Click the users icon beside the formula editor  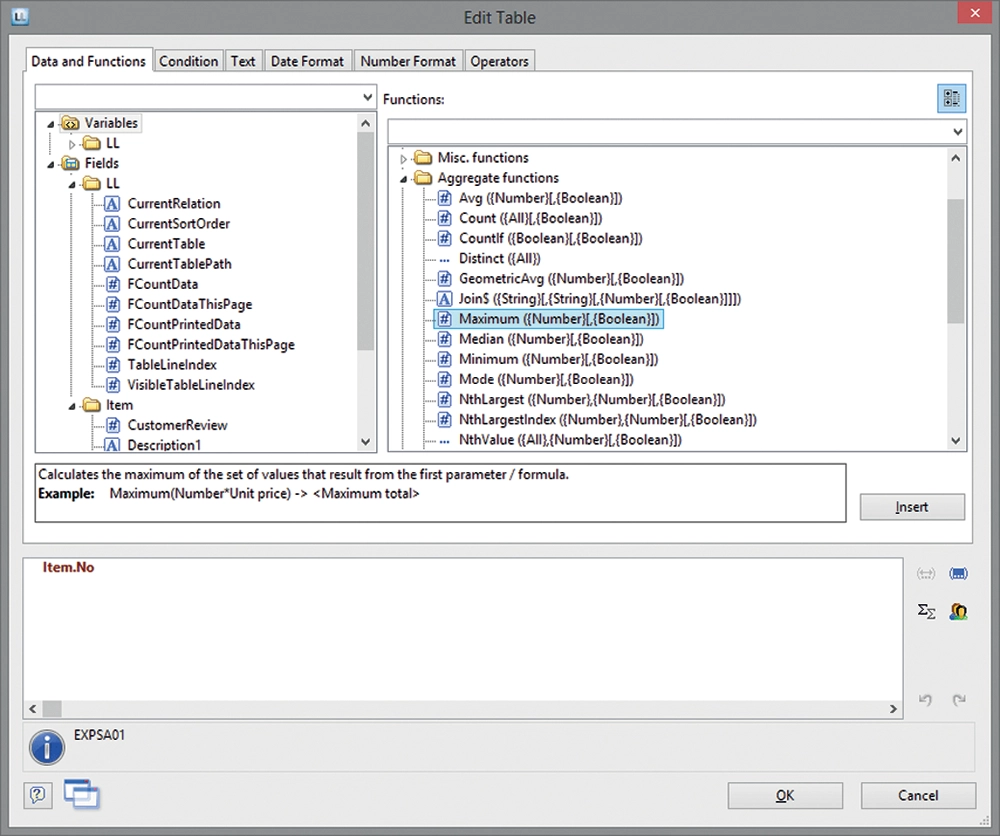(x=957, y=611)
